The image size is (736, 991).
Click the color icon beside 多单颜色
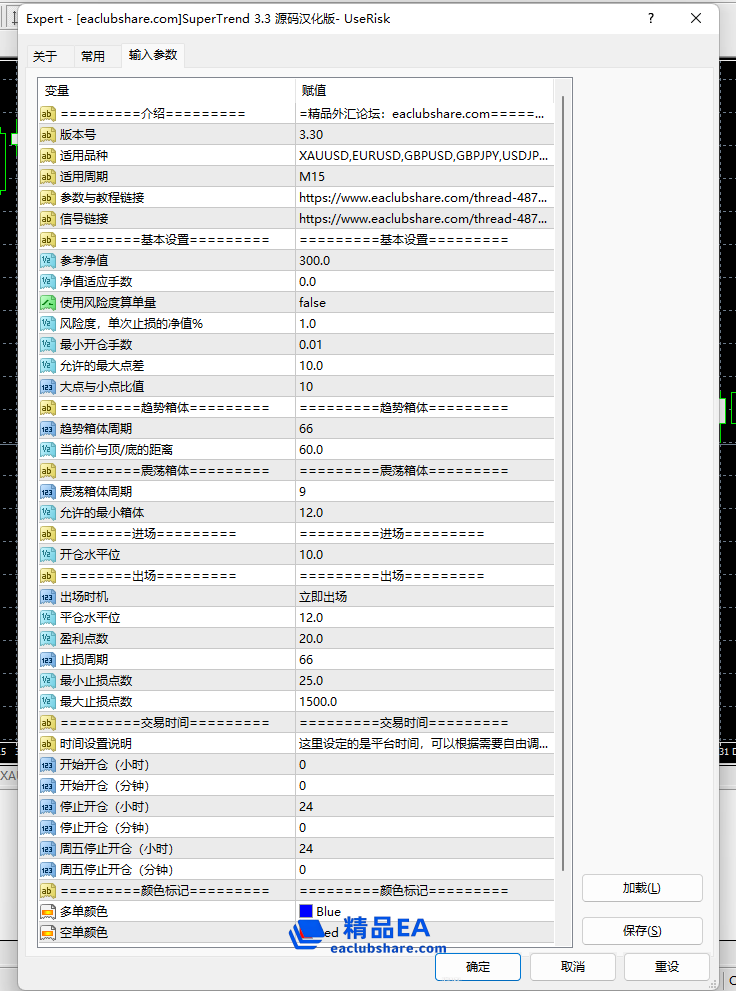(x=48, y=911)
